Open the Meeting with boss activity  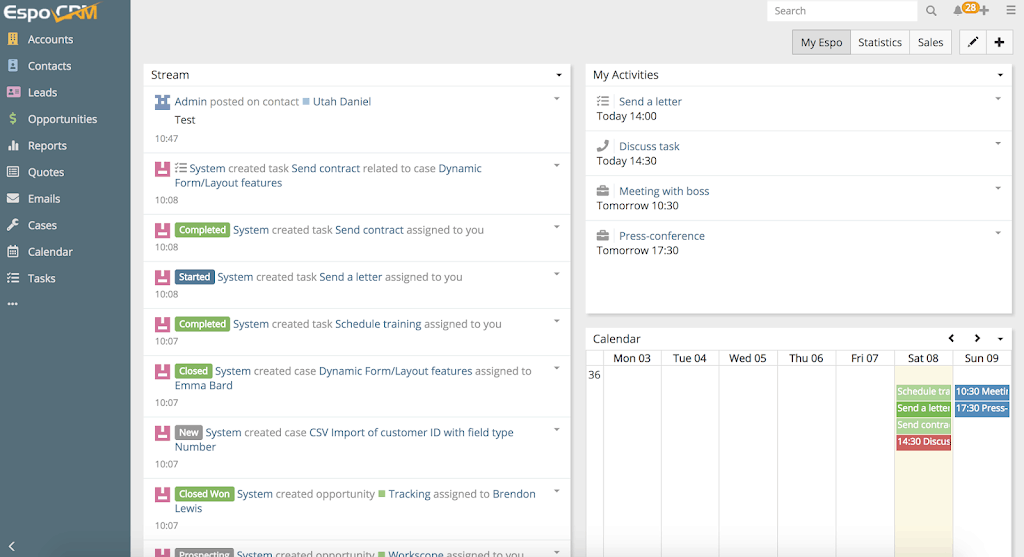pos(663,191)
